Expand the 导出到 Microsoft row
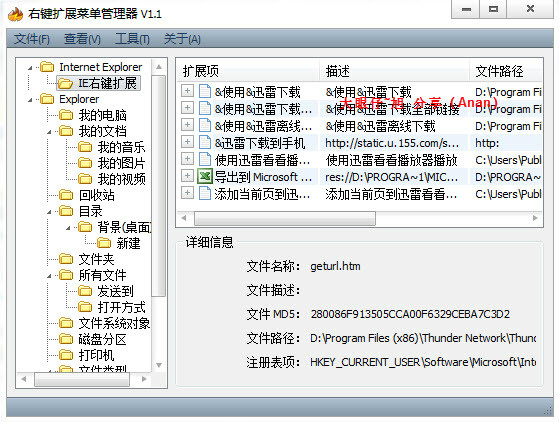 click(x=187, y=176)
